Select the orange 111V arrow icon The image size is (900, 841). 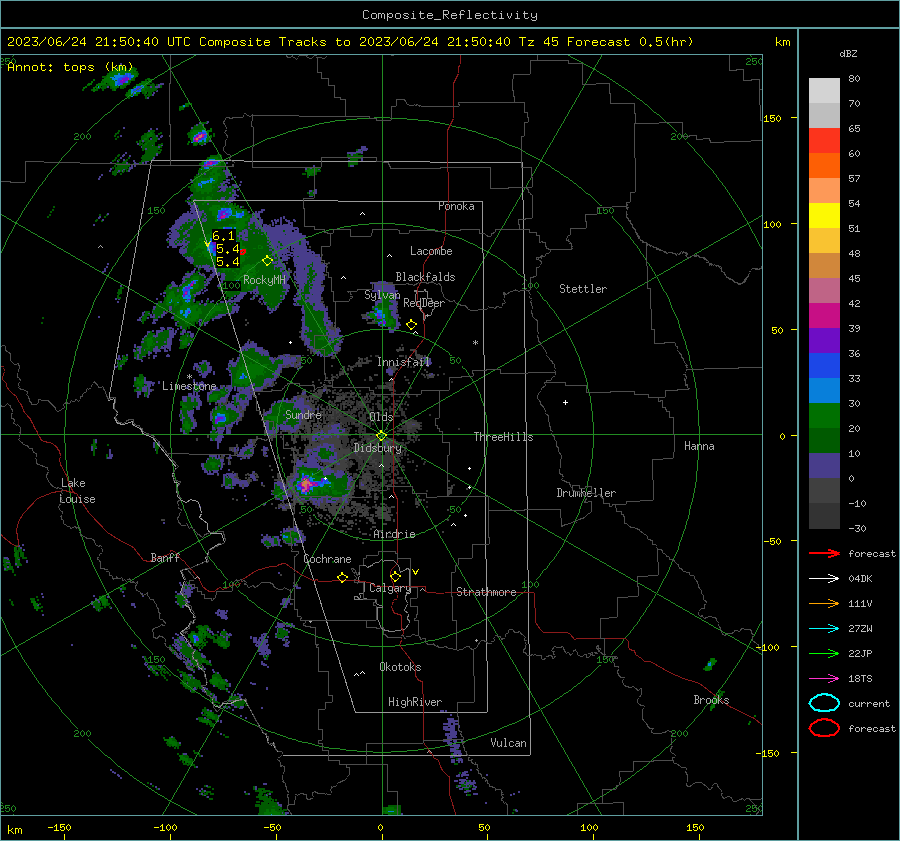pos(824,603)
